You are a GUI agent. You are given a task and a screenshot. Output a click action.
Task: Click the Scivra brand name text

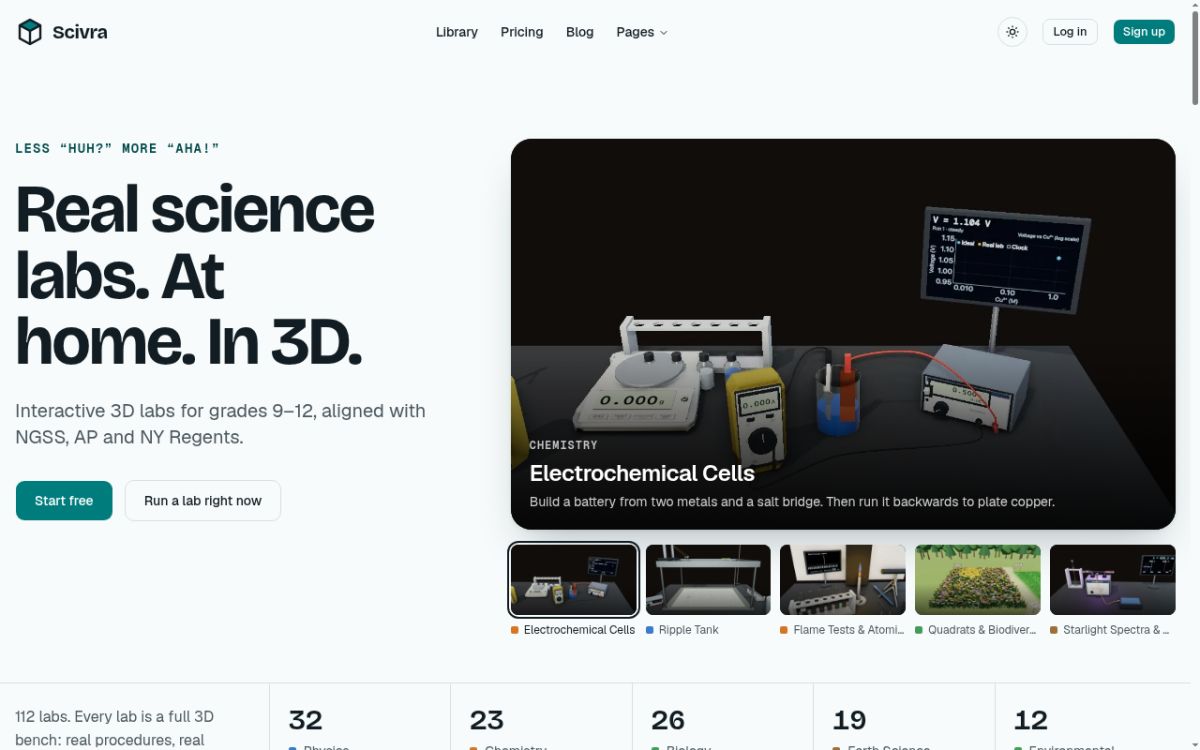[x=80, y=32]
